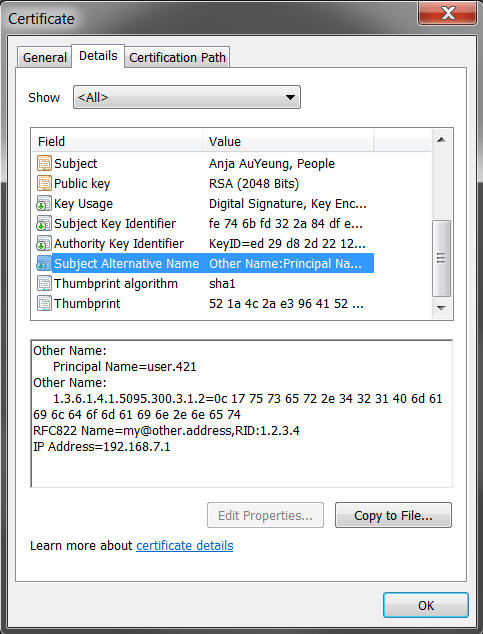Click the field list scroll down arrow
Screen dimensions: 483x634
[x=441, y=308]
